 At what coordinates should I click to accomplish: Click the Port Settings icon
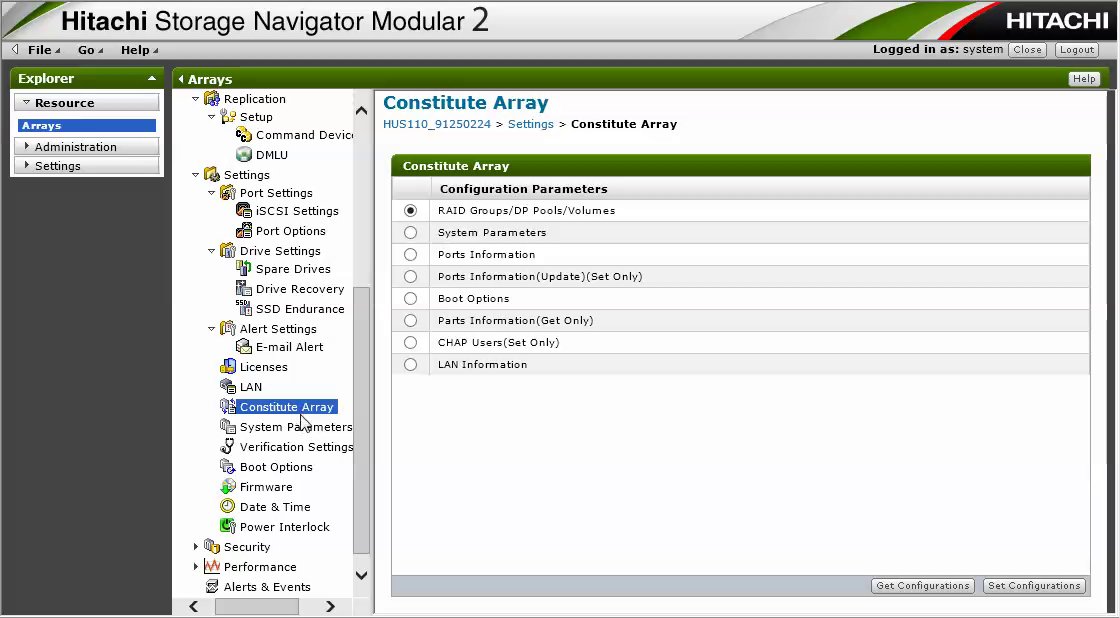click(228, 193)
